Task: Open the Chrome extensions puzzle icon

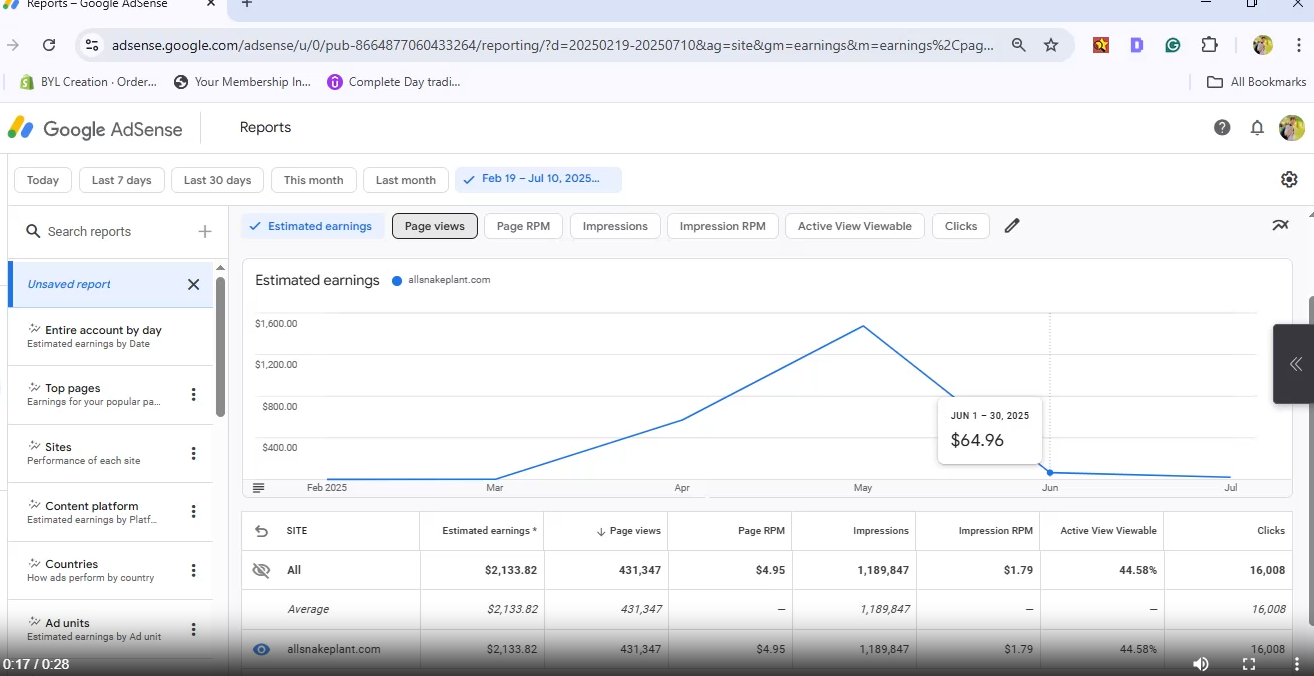Action: [1210, 45]
